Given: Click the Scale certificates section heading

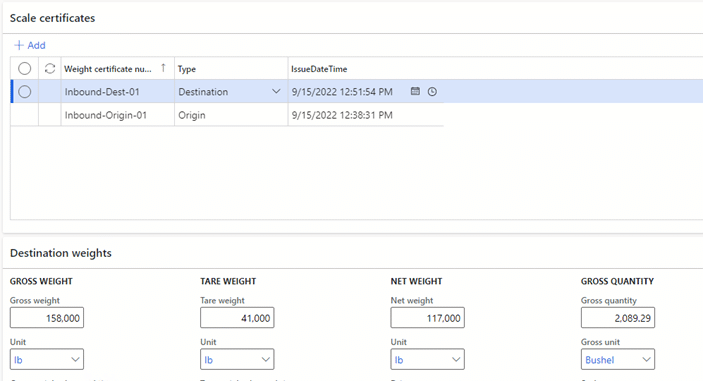Looking at the screenshot, I should [x=52, y=18].
